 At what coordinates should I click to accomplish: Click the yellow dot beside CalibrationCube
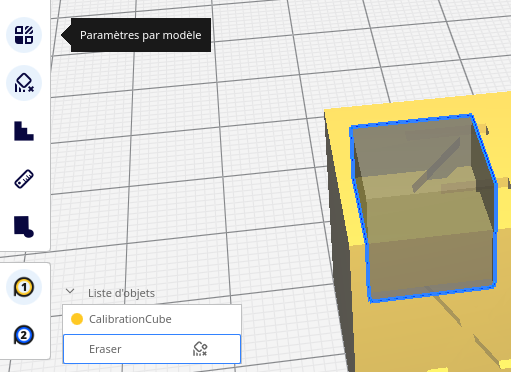77,319
